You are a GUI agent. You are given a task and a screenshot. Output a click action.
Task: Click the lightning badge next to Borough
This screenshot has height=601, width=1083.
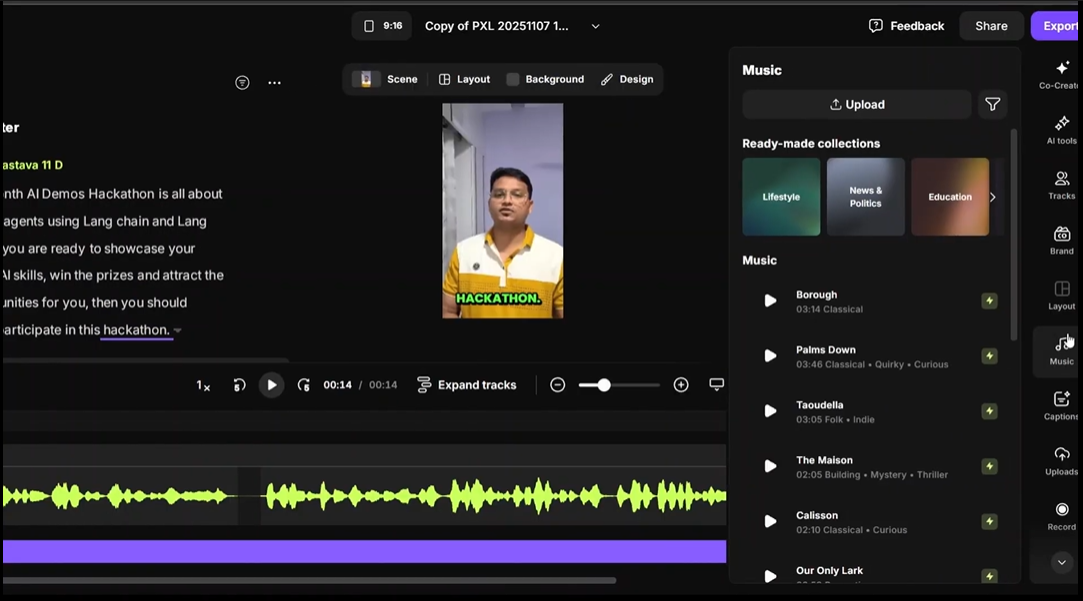pos(989,300)
